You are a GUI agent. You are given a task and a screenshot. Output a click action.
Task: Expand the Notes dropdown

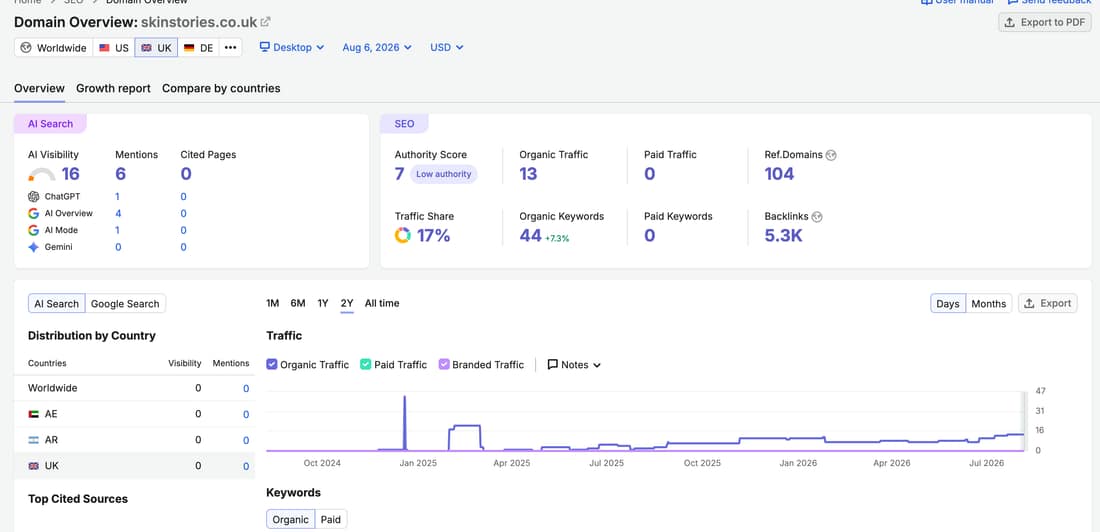tap(574, 364)
